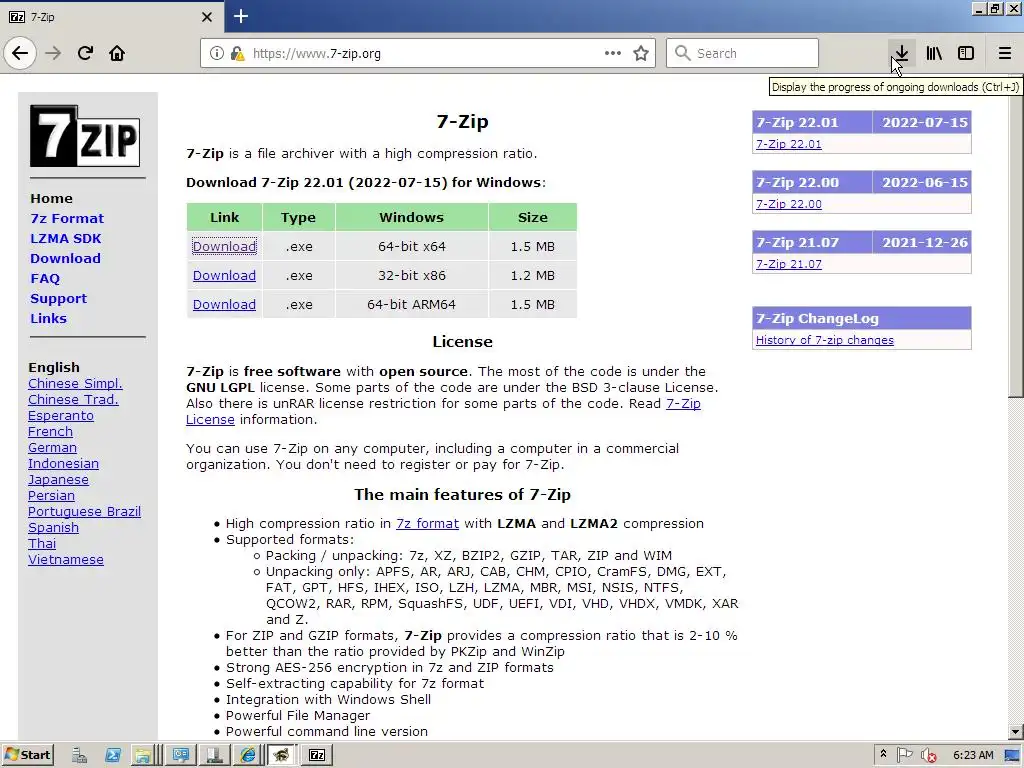Switch language to French
Viewport: 1024px width, 768px height.
(x=50, y=432)
